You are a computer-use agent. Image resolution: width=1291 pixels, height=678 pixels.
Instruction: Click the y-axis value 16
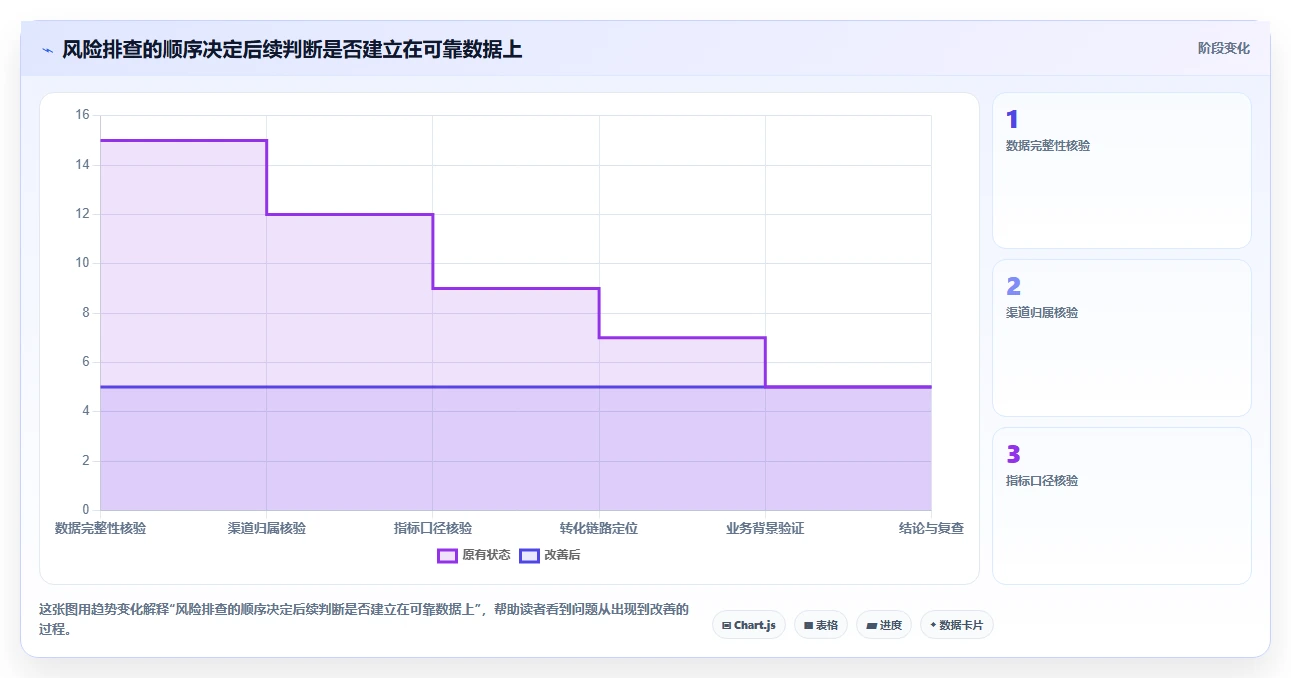click(83, 115)
